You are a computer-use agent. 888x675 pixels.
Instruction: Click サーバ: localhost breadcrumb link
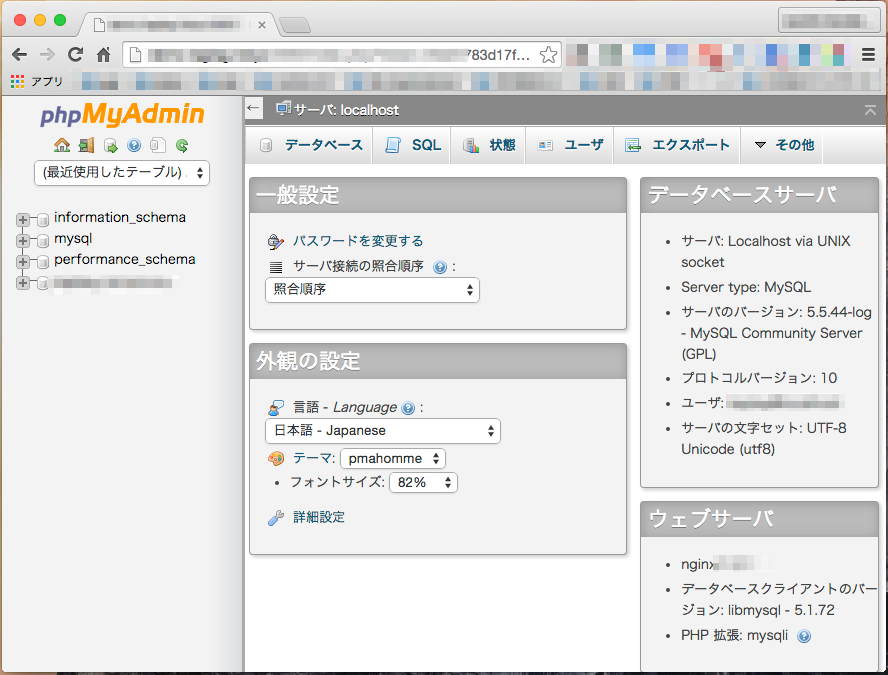[x=346, y=110]
